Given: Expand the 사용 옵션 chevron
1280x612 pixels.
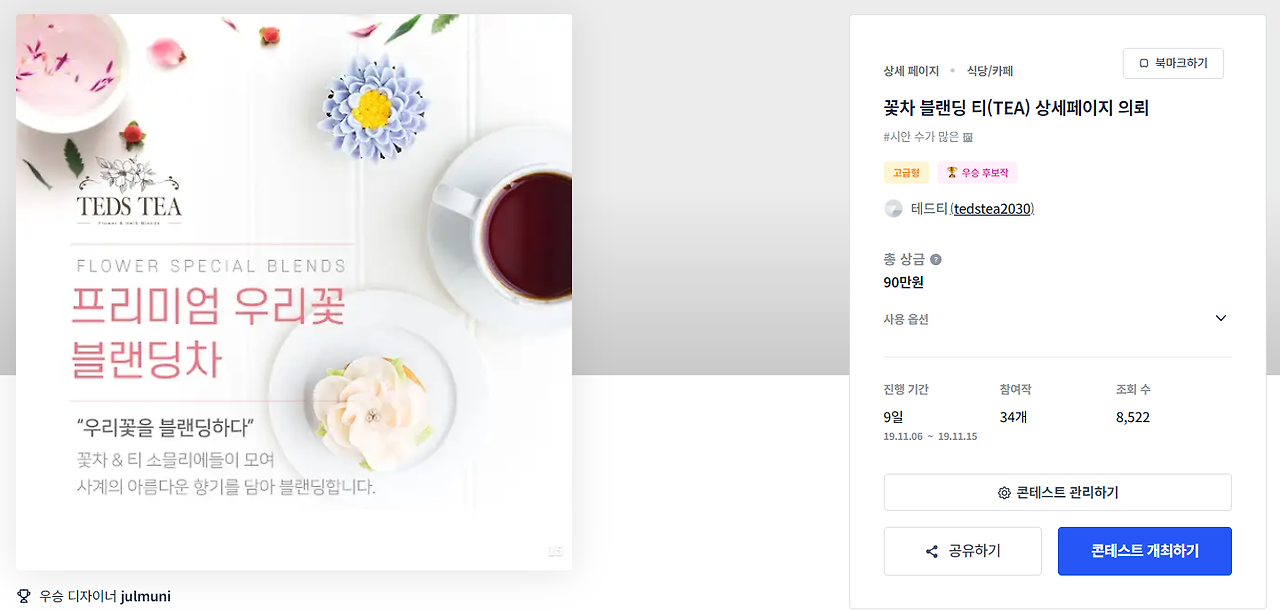Looking at the screenshot, I should (x=1220, y=318).
